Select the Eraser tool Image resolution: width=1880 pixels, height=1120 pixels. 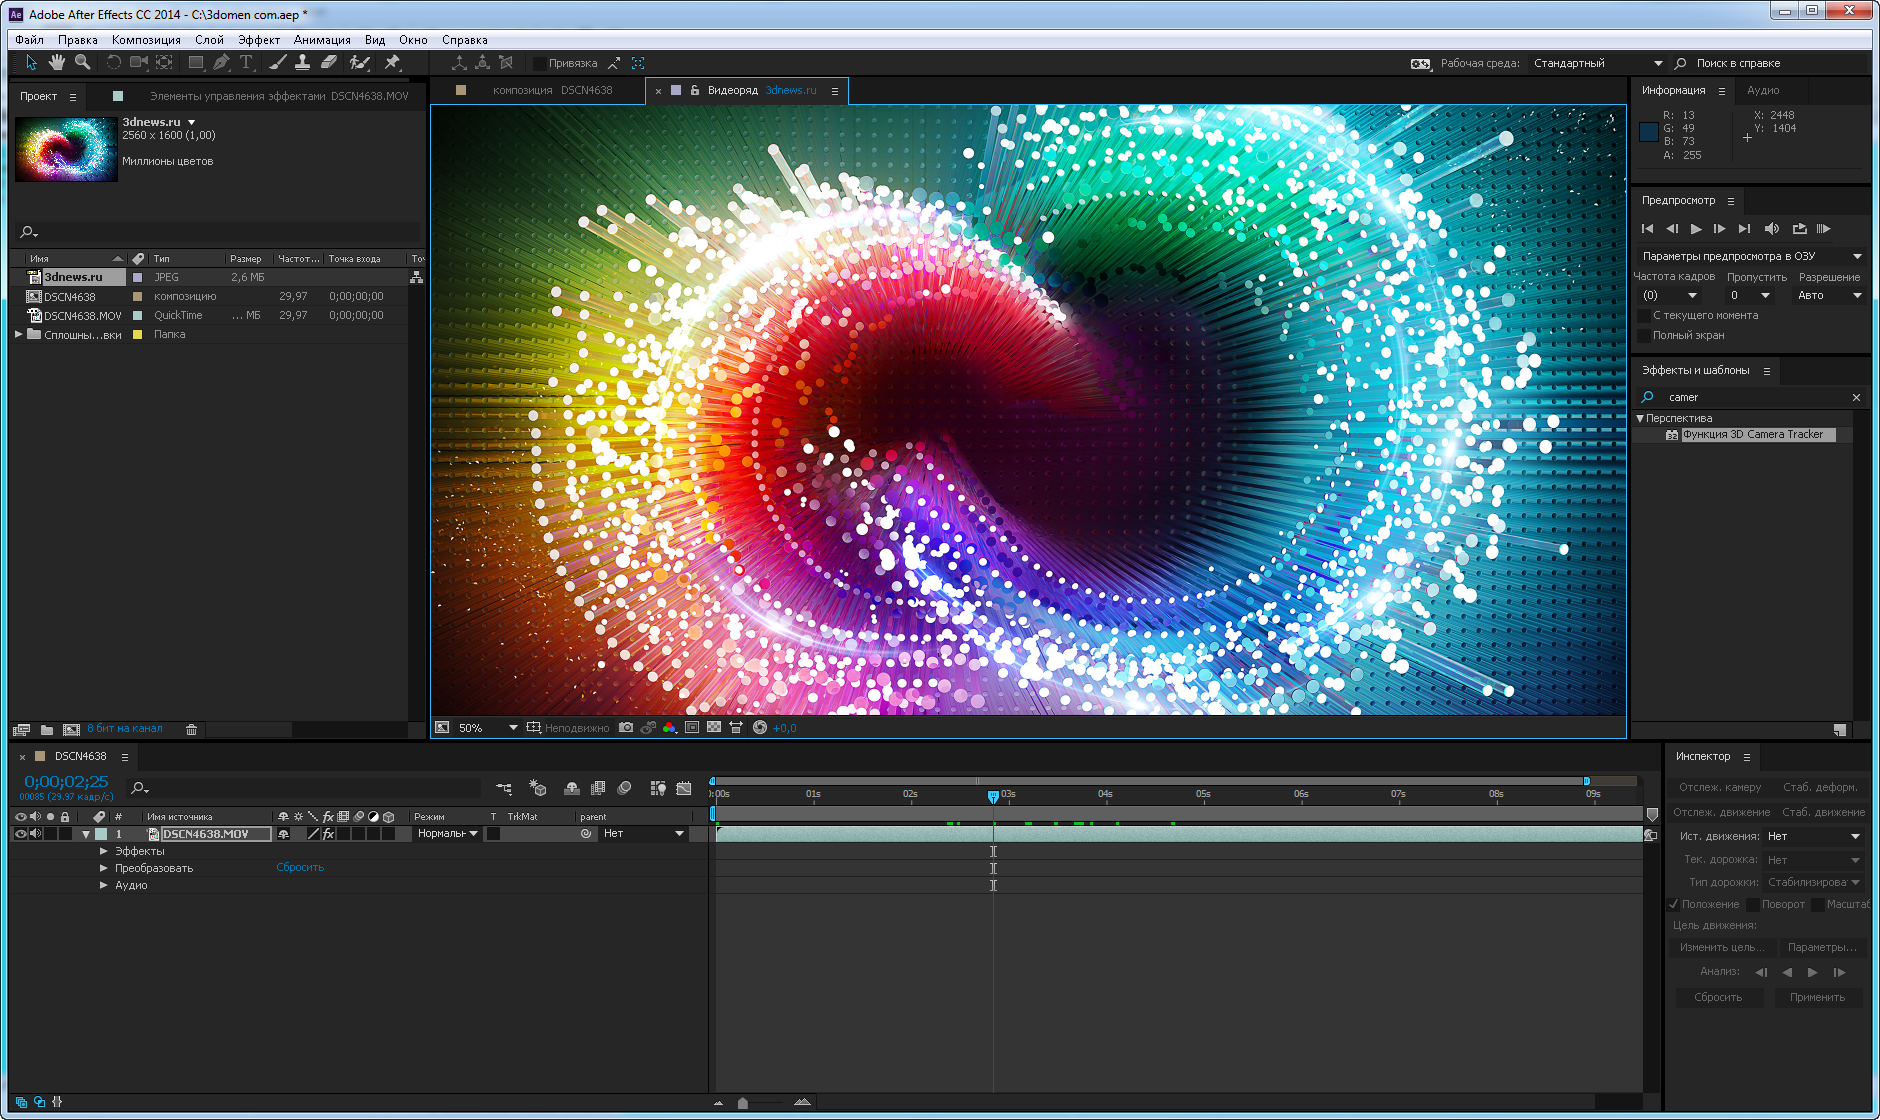329,62
